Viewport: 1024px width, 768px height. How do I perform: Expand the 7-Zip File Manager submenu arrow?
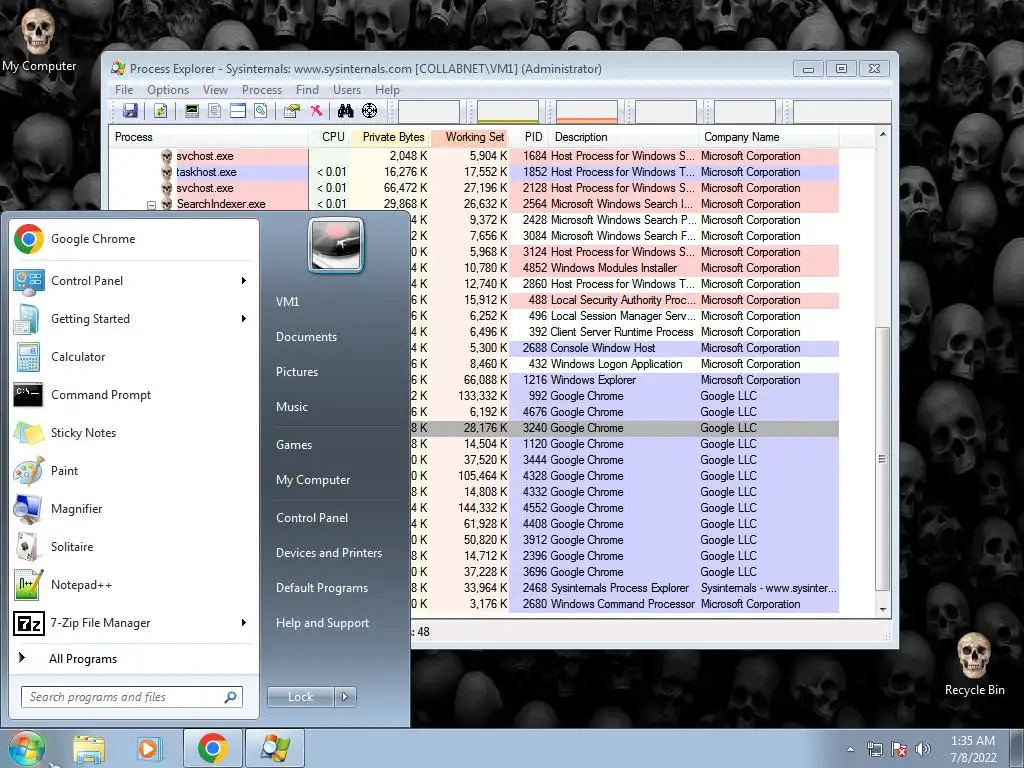(244, 623)
